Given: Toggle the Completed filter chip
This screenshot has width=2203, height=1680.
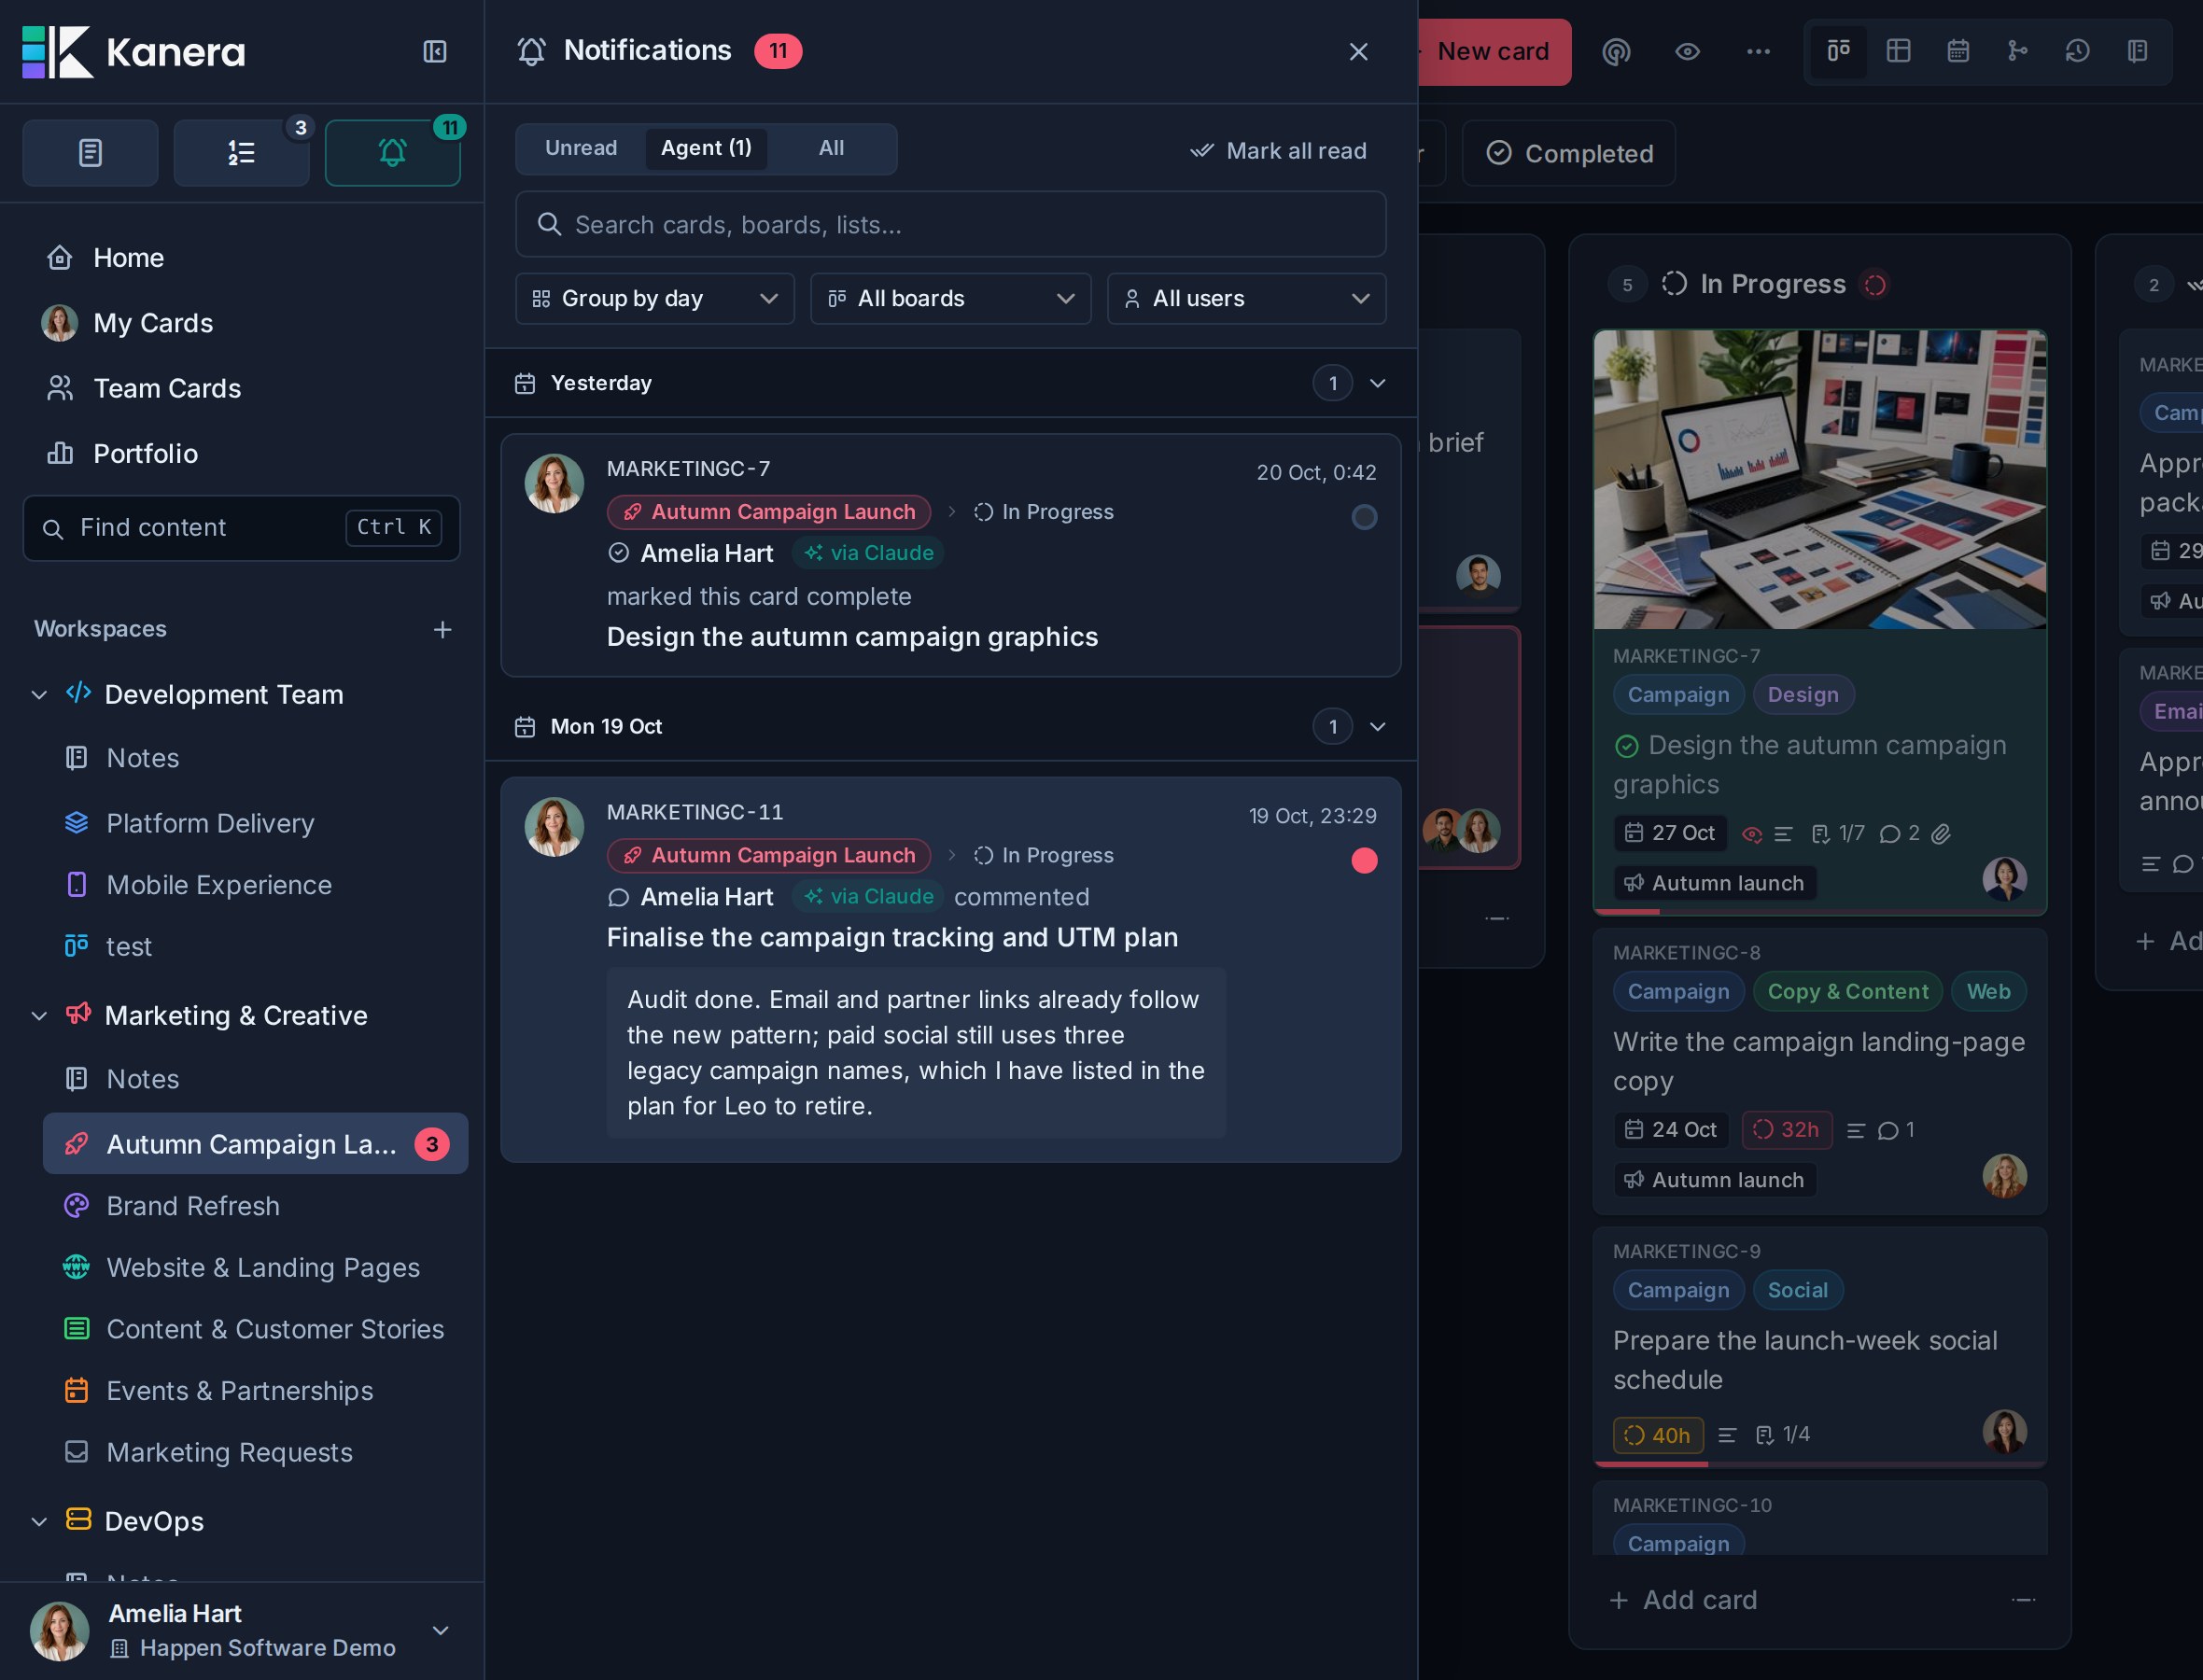Looking at the screenshot, I should (1569, 153).
